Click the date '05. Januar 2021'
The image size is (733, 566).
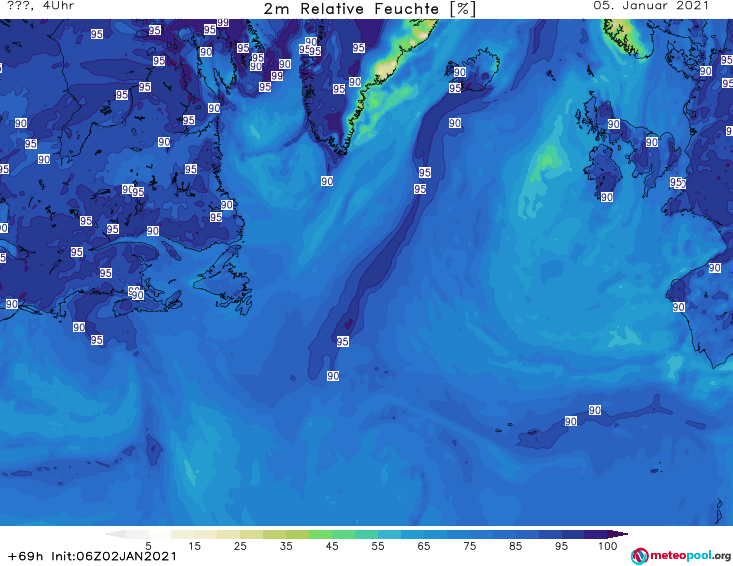click(651, 6)
